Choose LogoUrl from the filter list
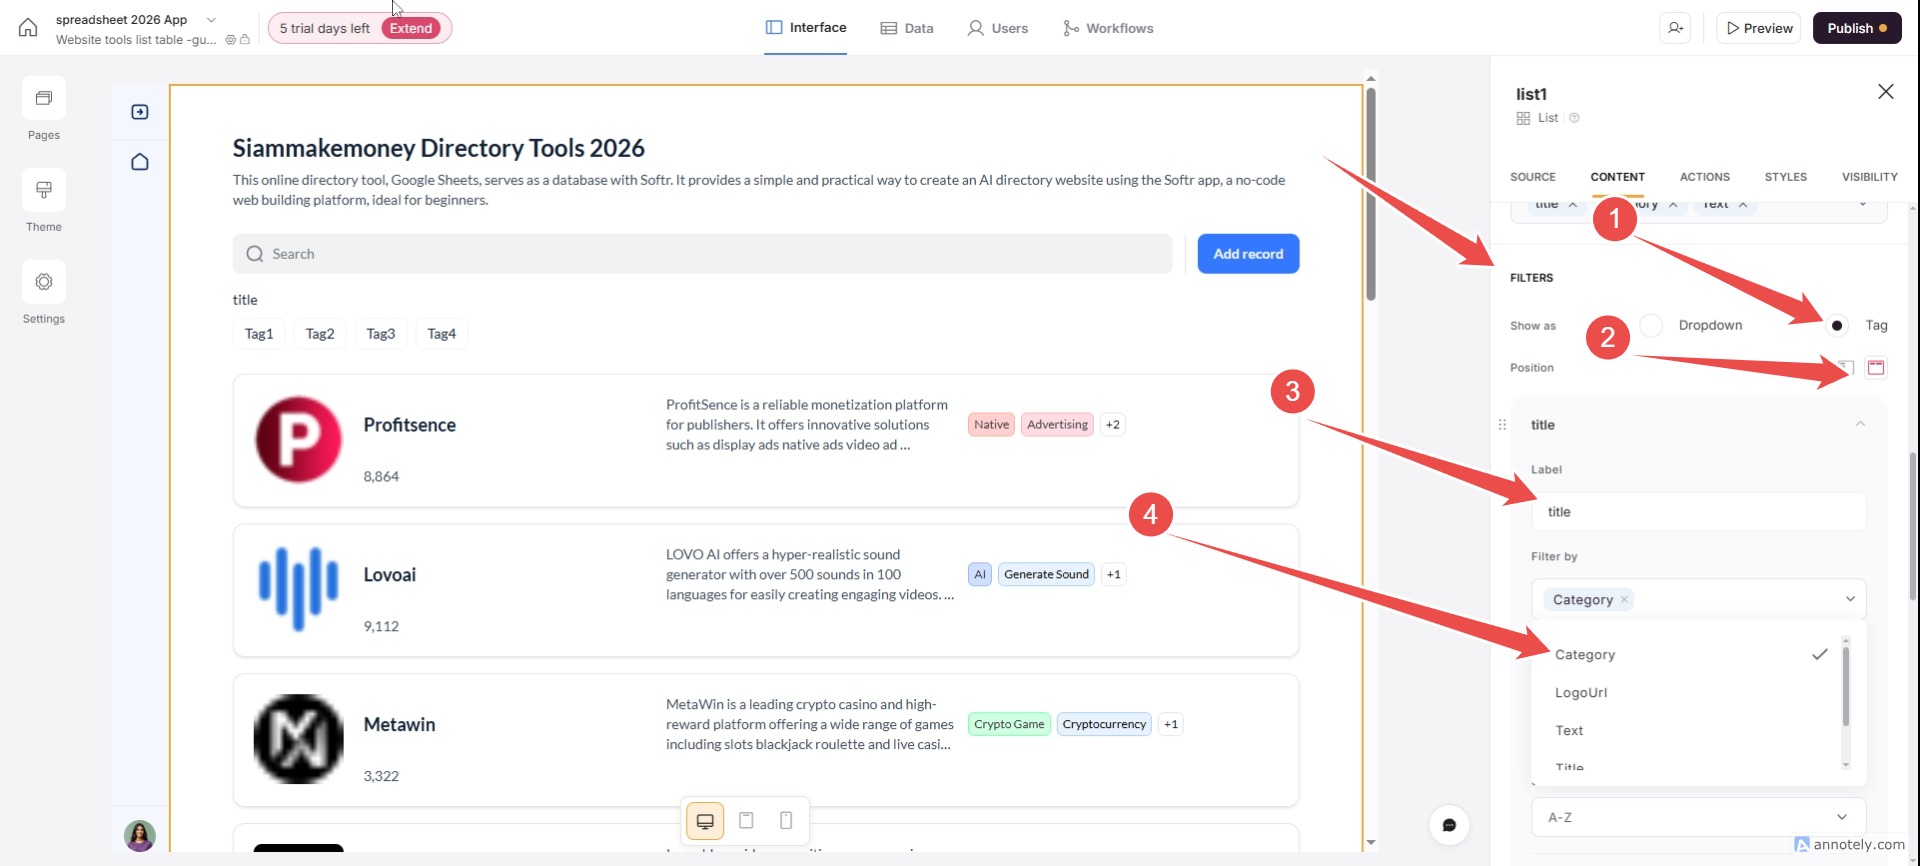Screen dimensions: 1920x866 coord(1581,693)
